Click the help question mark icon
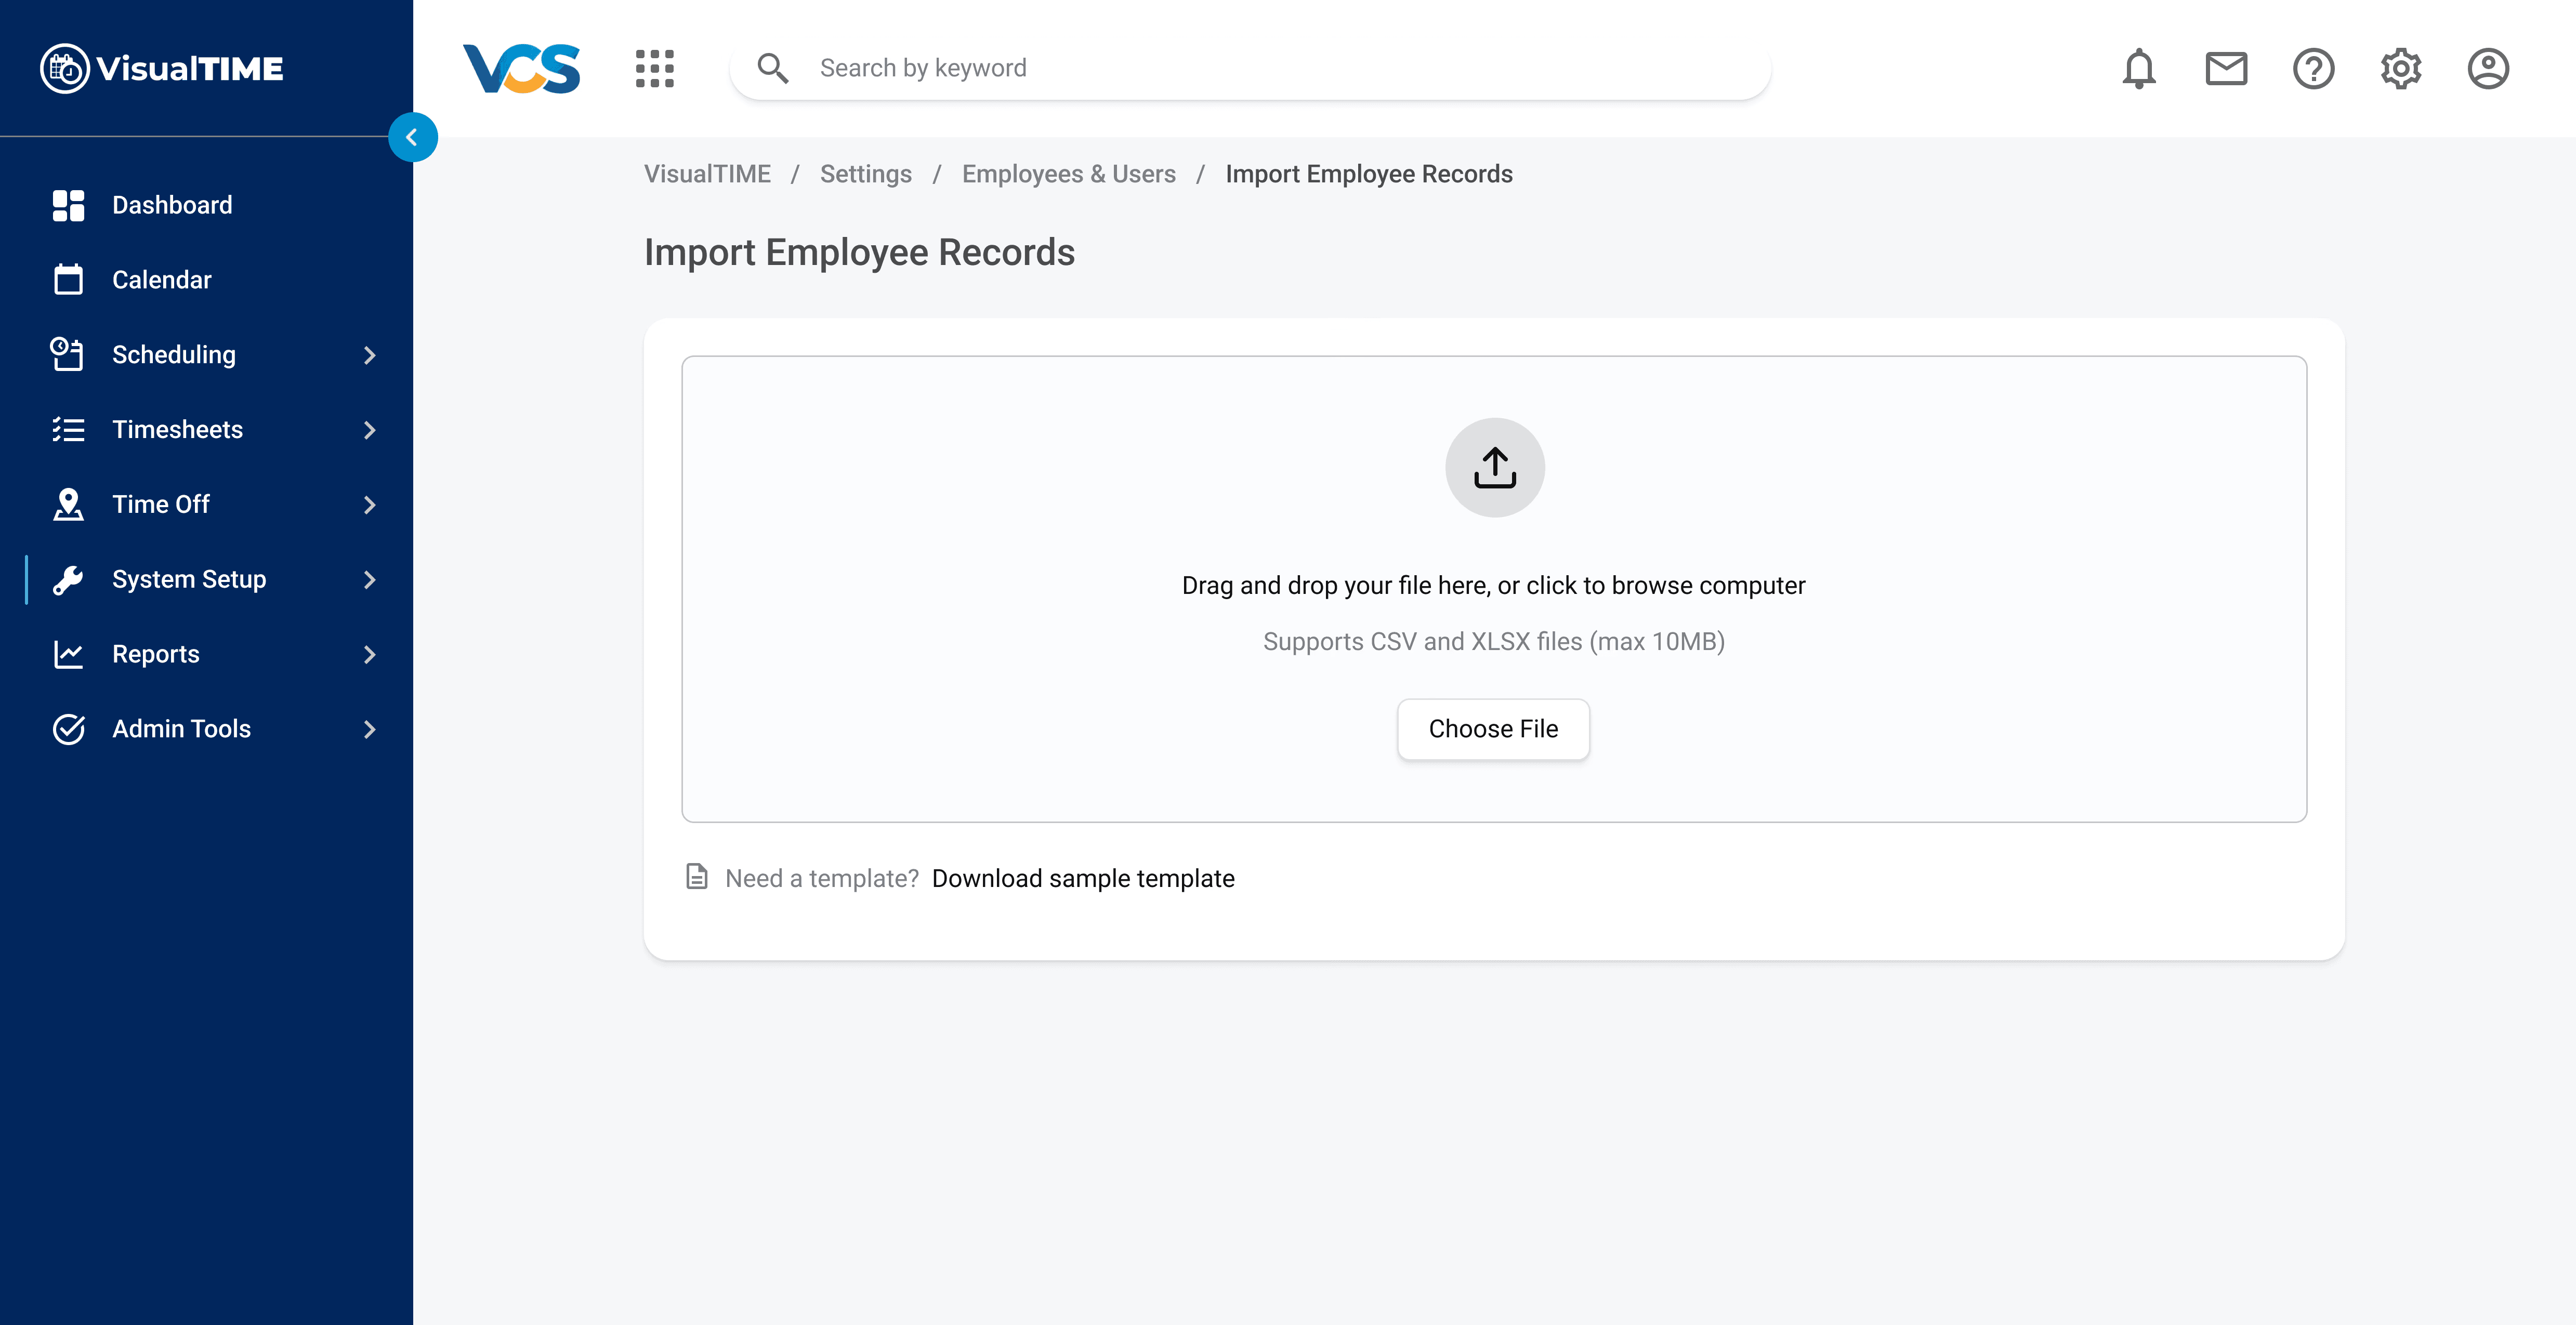Viewport: 2576px width, 1325px height. coord(2313,68)
